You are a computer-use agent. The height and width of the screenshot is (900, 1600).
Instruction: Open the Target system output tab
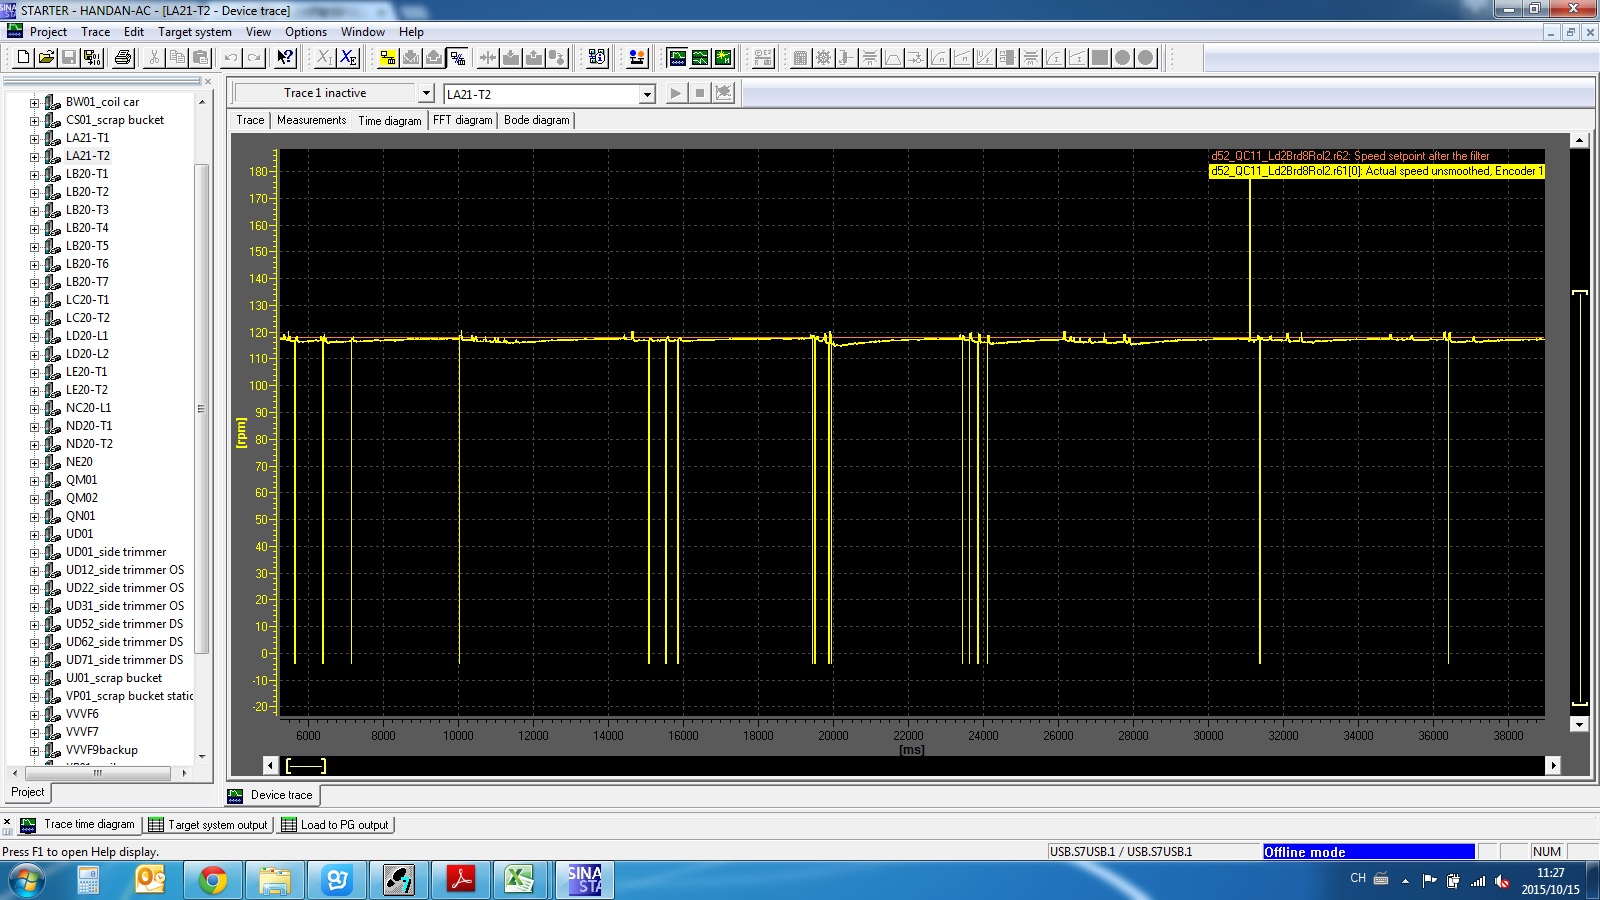209,825
